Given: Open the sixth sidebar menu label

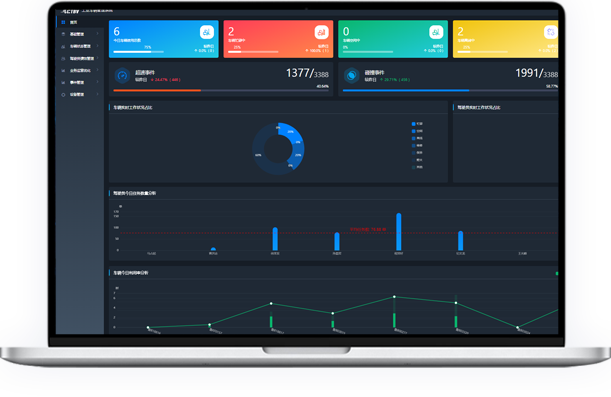Looking at the screenshot, I should 77,83.
